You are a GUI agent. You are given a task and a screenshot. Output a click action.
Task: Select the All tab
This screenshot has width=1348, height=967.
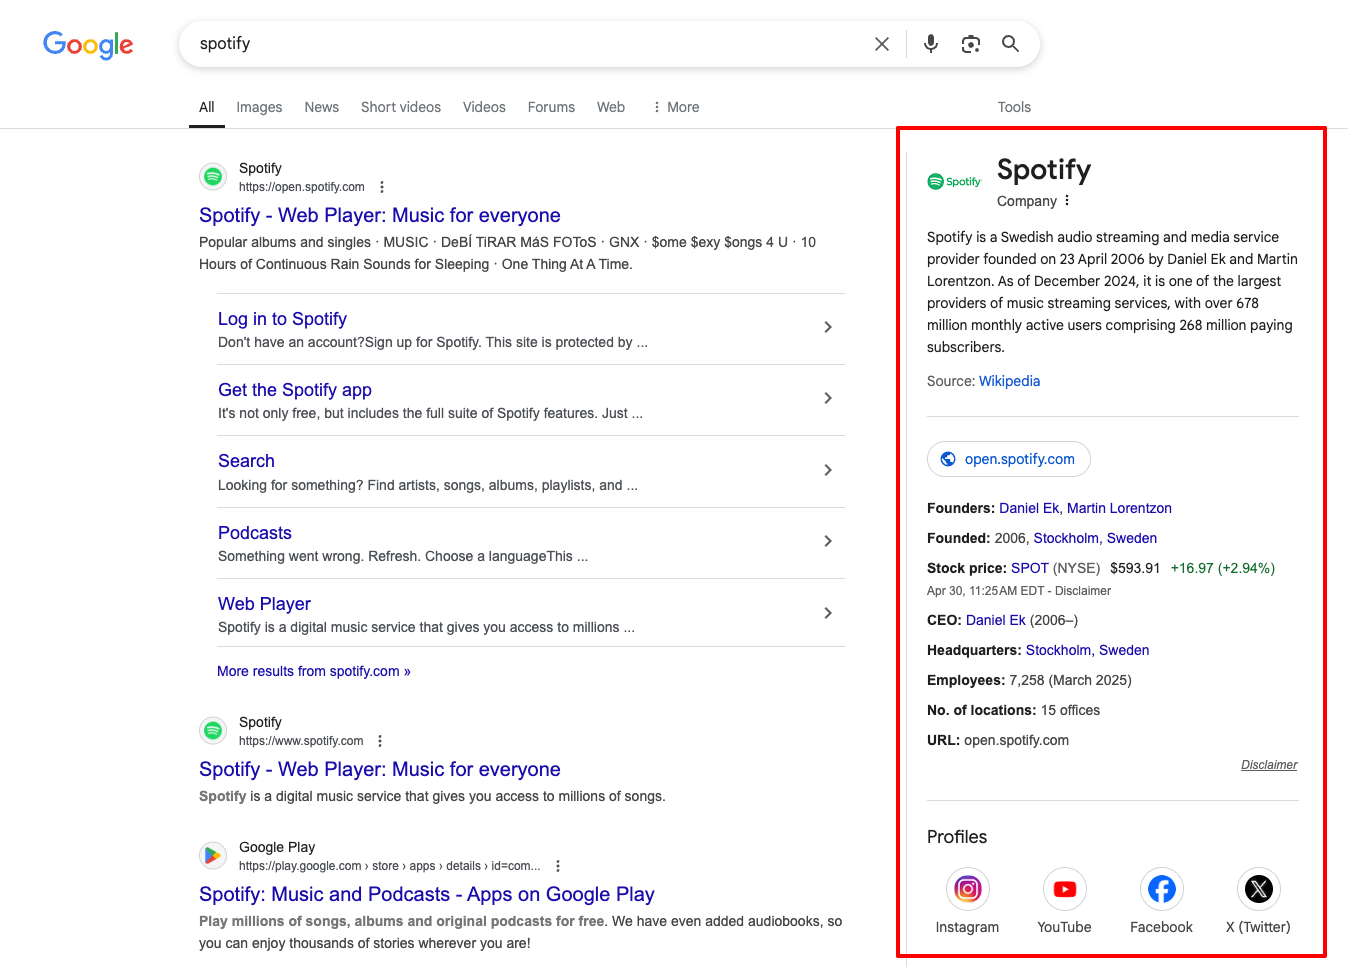207,107
